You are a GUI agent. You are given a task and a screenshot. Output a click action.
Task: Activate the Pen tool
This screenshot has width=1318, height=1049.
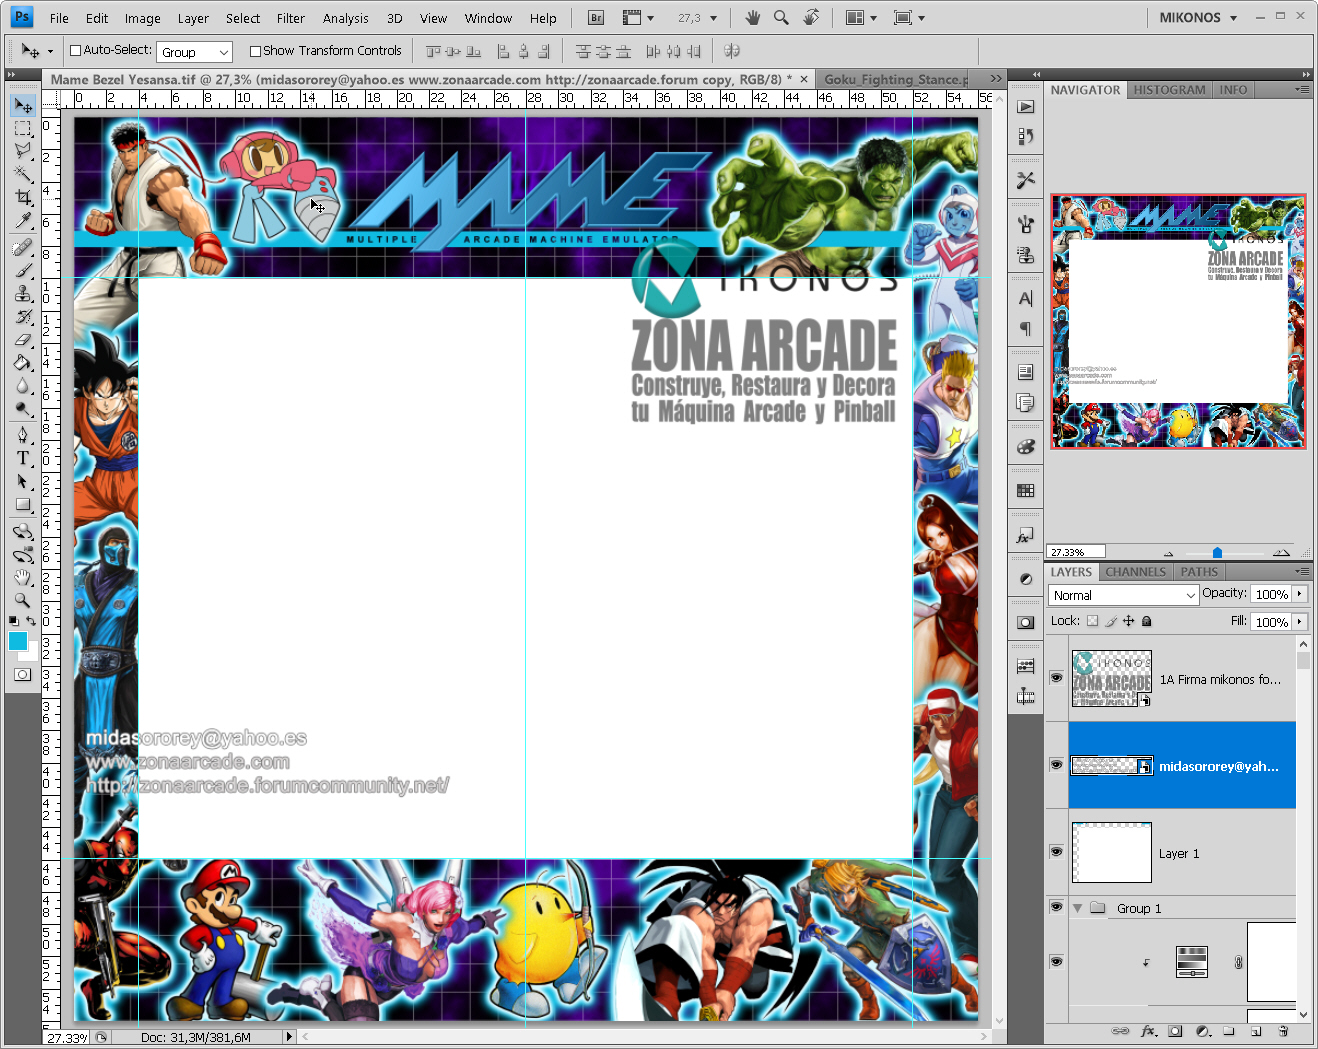[23, 435]
